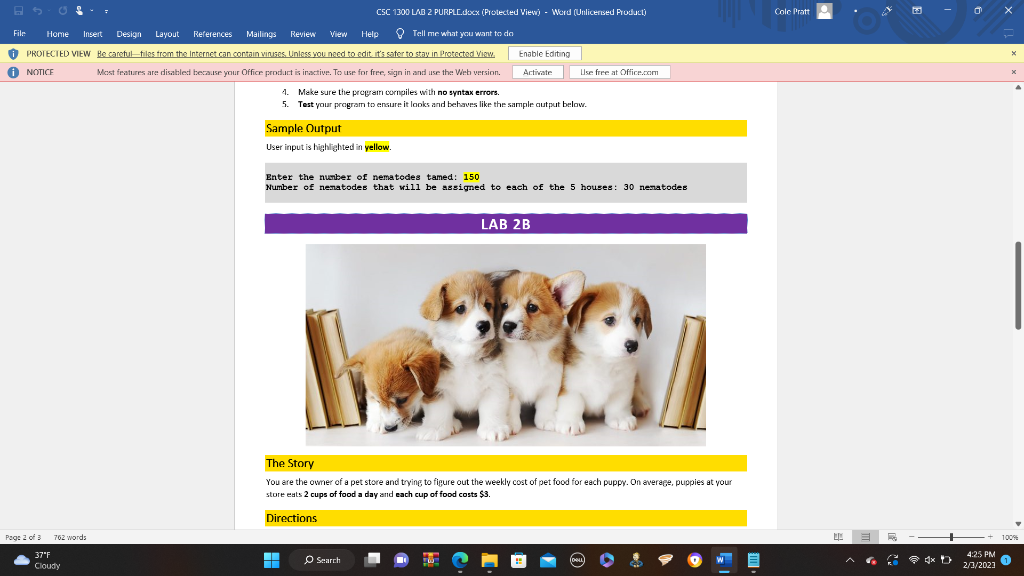
Task: Toggle the Wi-Fi tray icon
Action: point(914,560)
